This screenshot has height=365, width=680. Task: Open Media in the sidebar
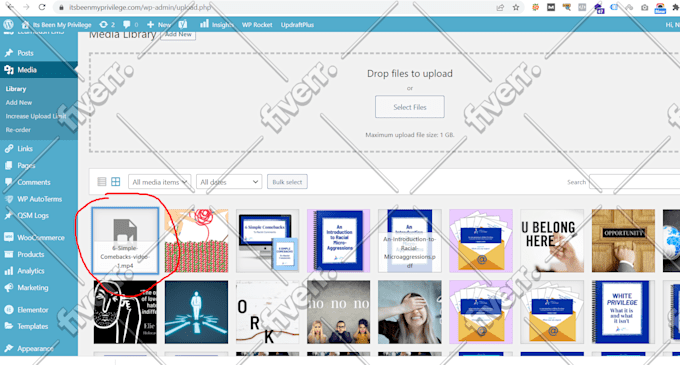click(x=27, y=70)
